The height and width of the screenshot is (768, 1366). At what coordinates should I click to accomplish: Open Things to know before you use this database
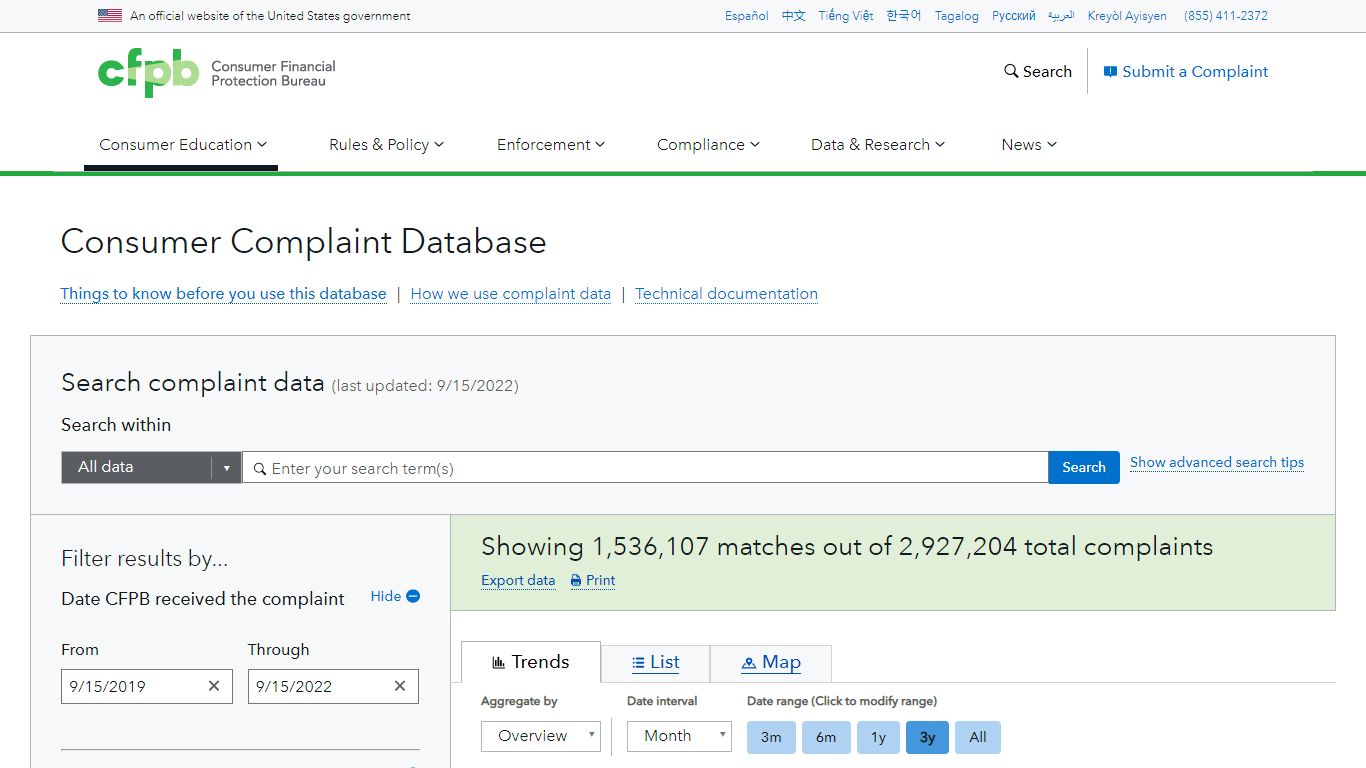(x=223, y=294)
